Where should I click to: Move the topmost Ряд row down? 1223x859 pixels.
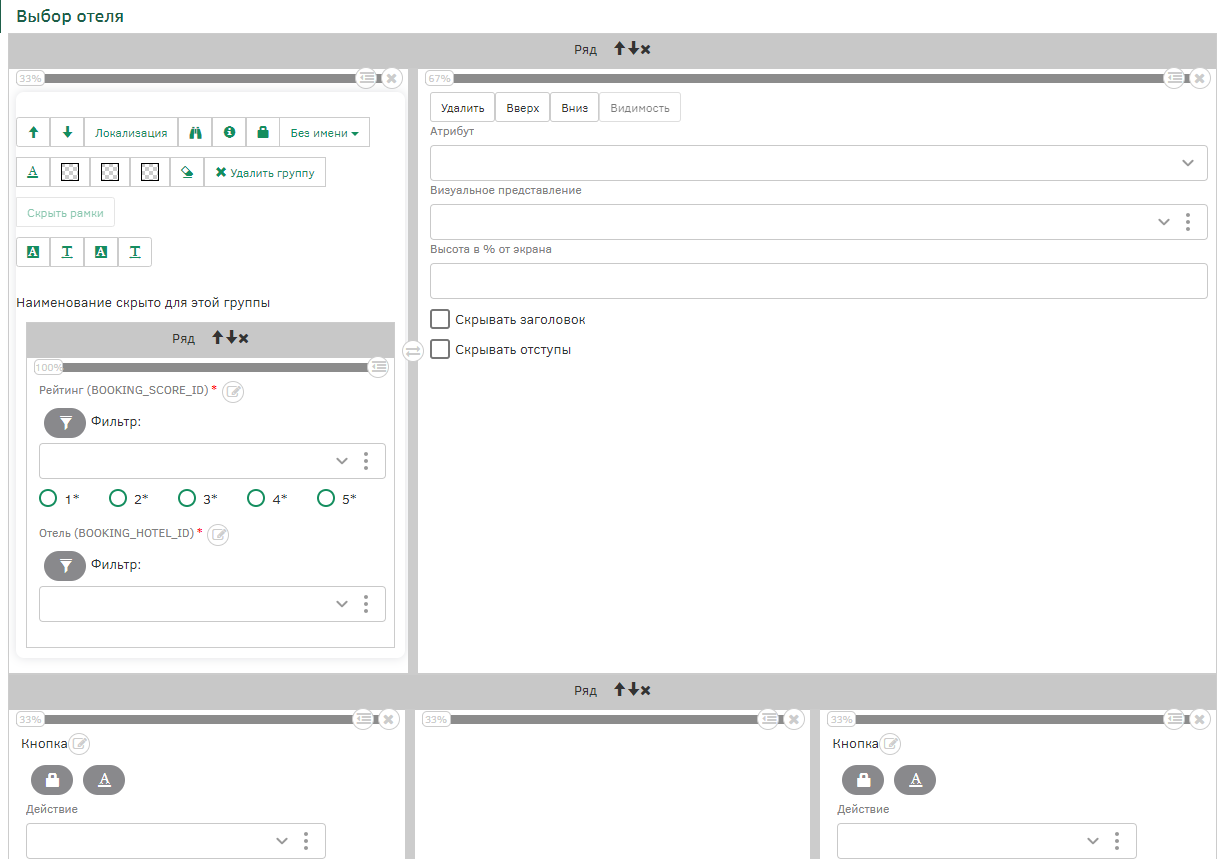coord(633,48)
